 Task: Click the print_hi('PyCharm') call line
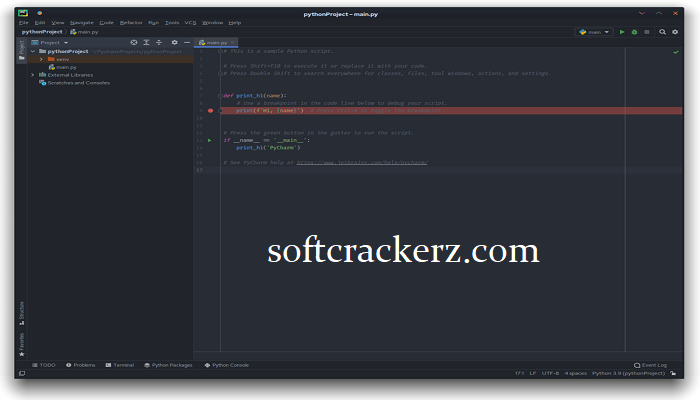[x=268, y=148]
